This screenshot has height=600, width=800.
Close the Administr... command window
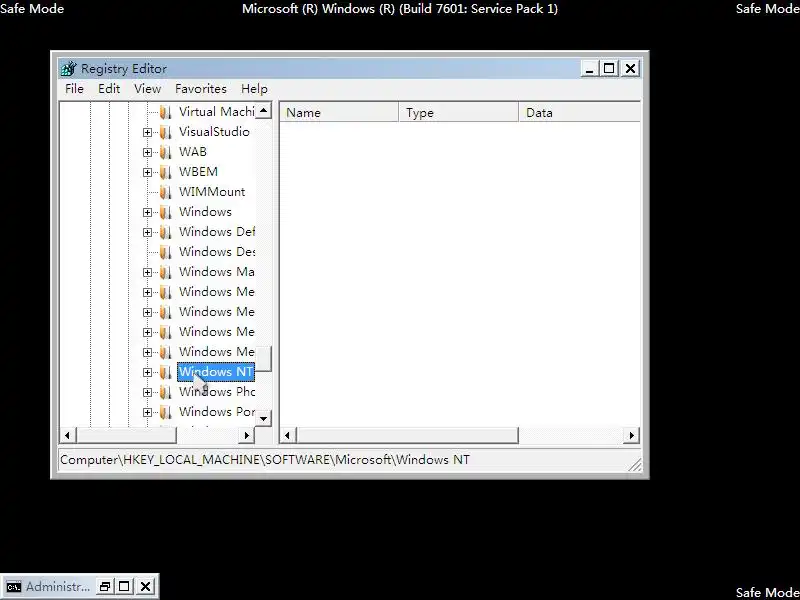click(145, 587)
